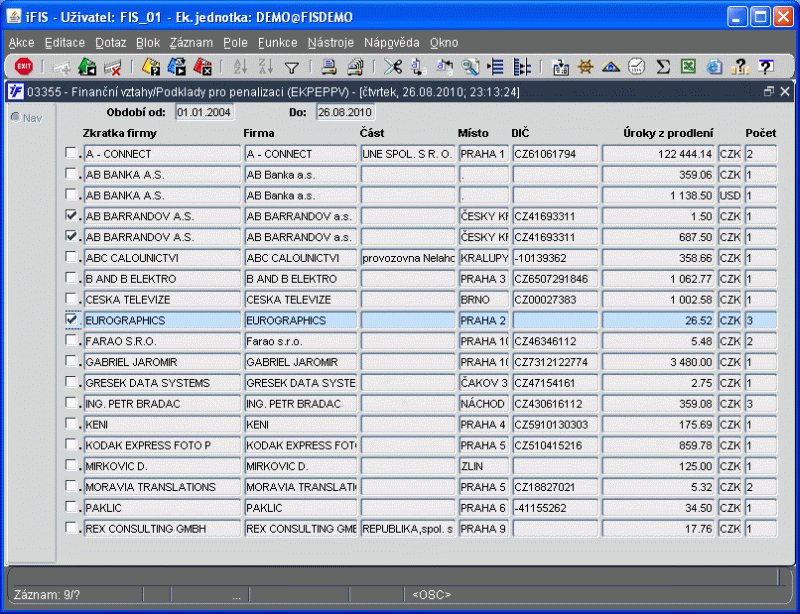Tick the checkbox for FARAO S.R.O.
The height and width of the screenshot is (614, 800).
pyautogui.click(x=71, y=340)
